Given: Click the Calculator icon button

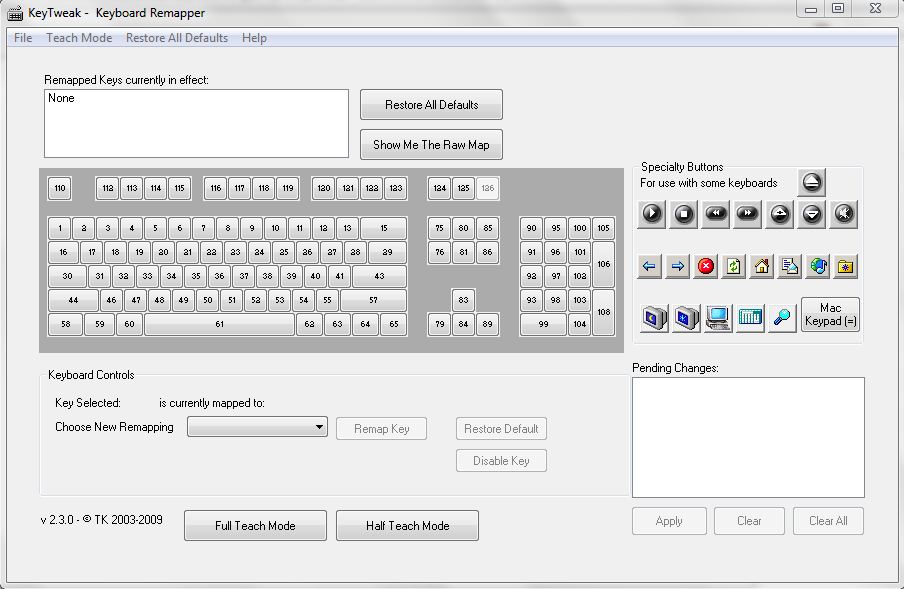Looking at the screenshot, I should [x=750, y=318].
